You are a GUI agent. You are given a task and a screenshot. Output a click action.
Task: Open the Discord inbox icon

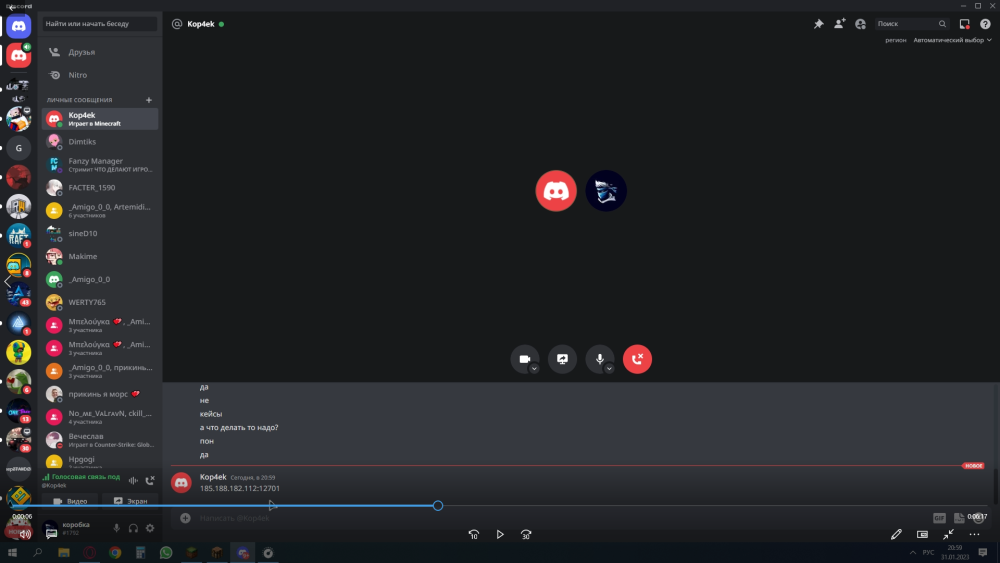click(x=964, y=24)
